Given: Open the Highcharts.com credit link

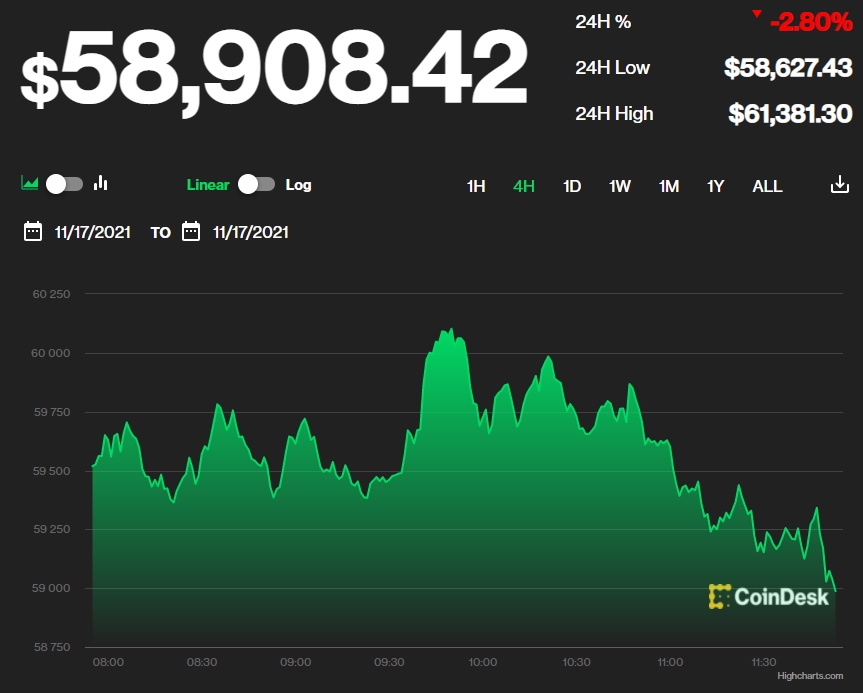Looking at the screenshot, I should 810,675.
